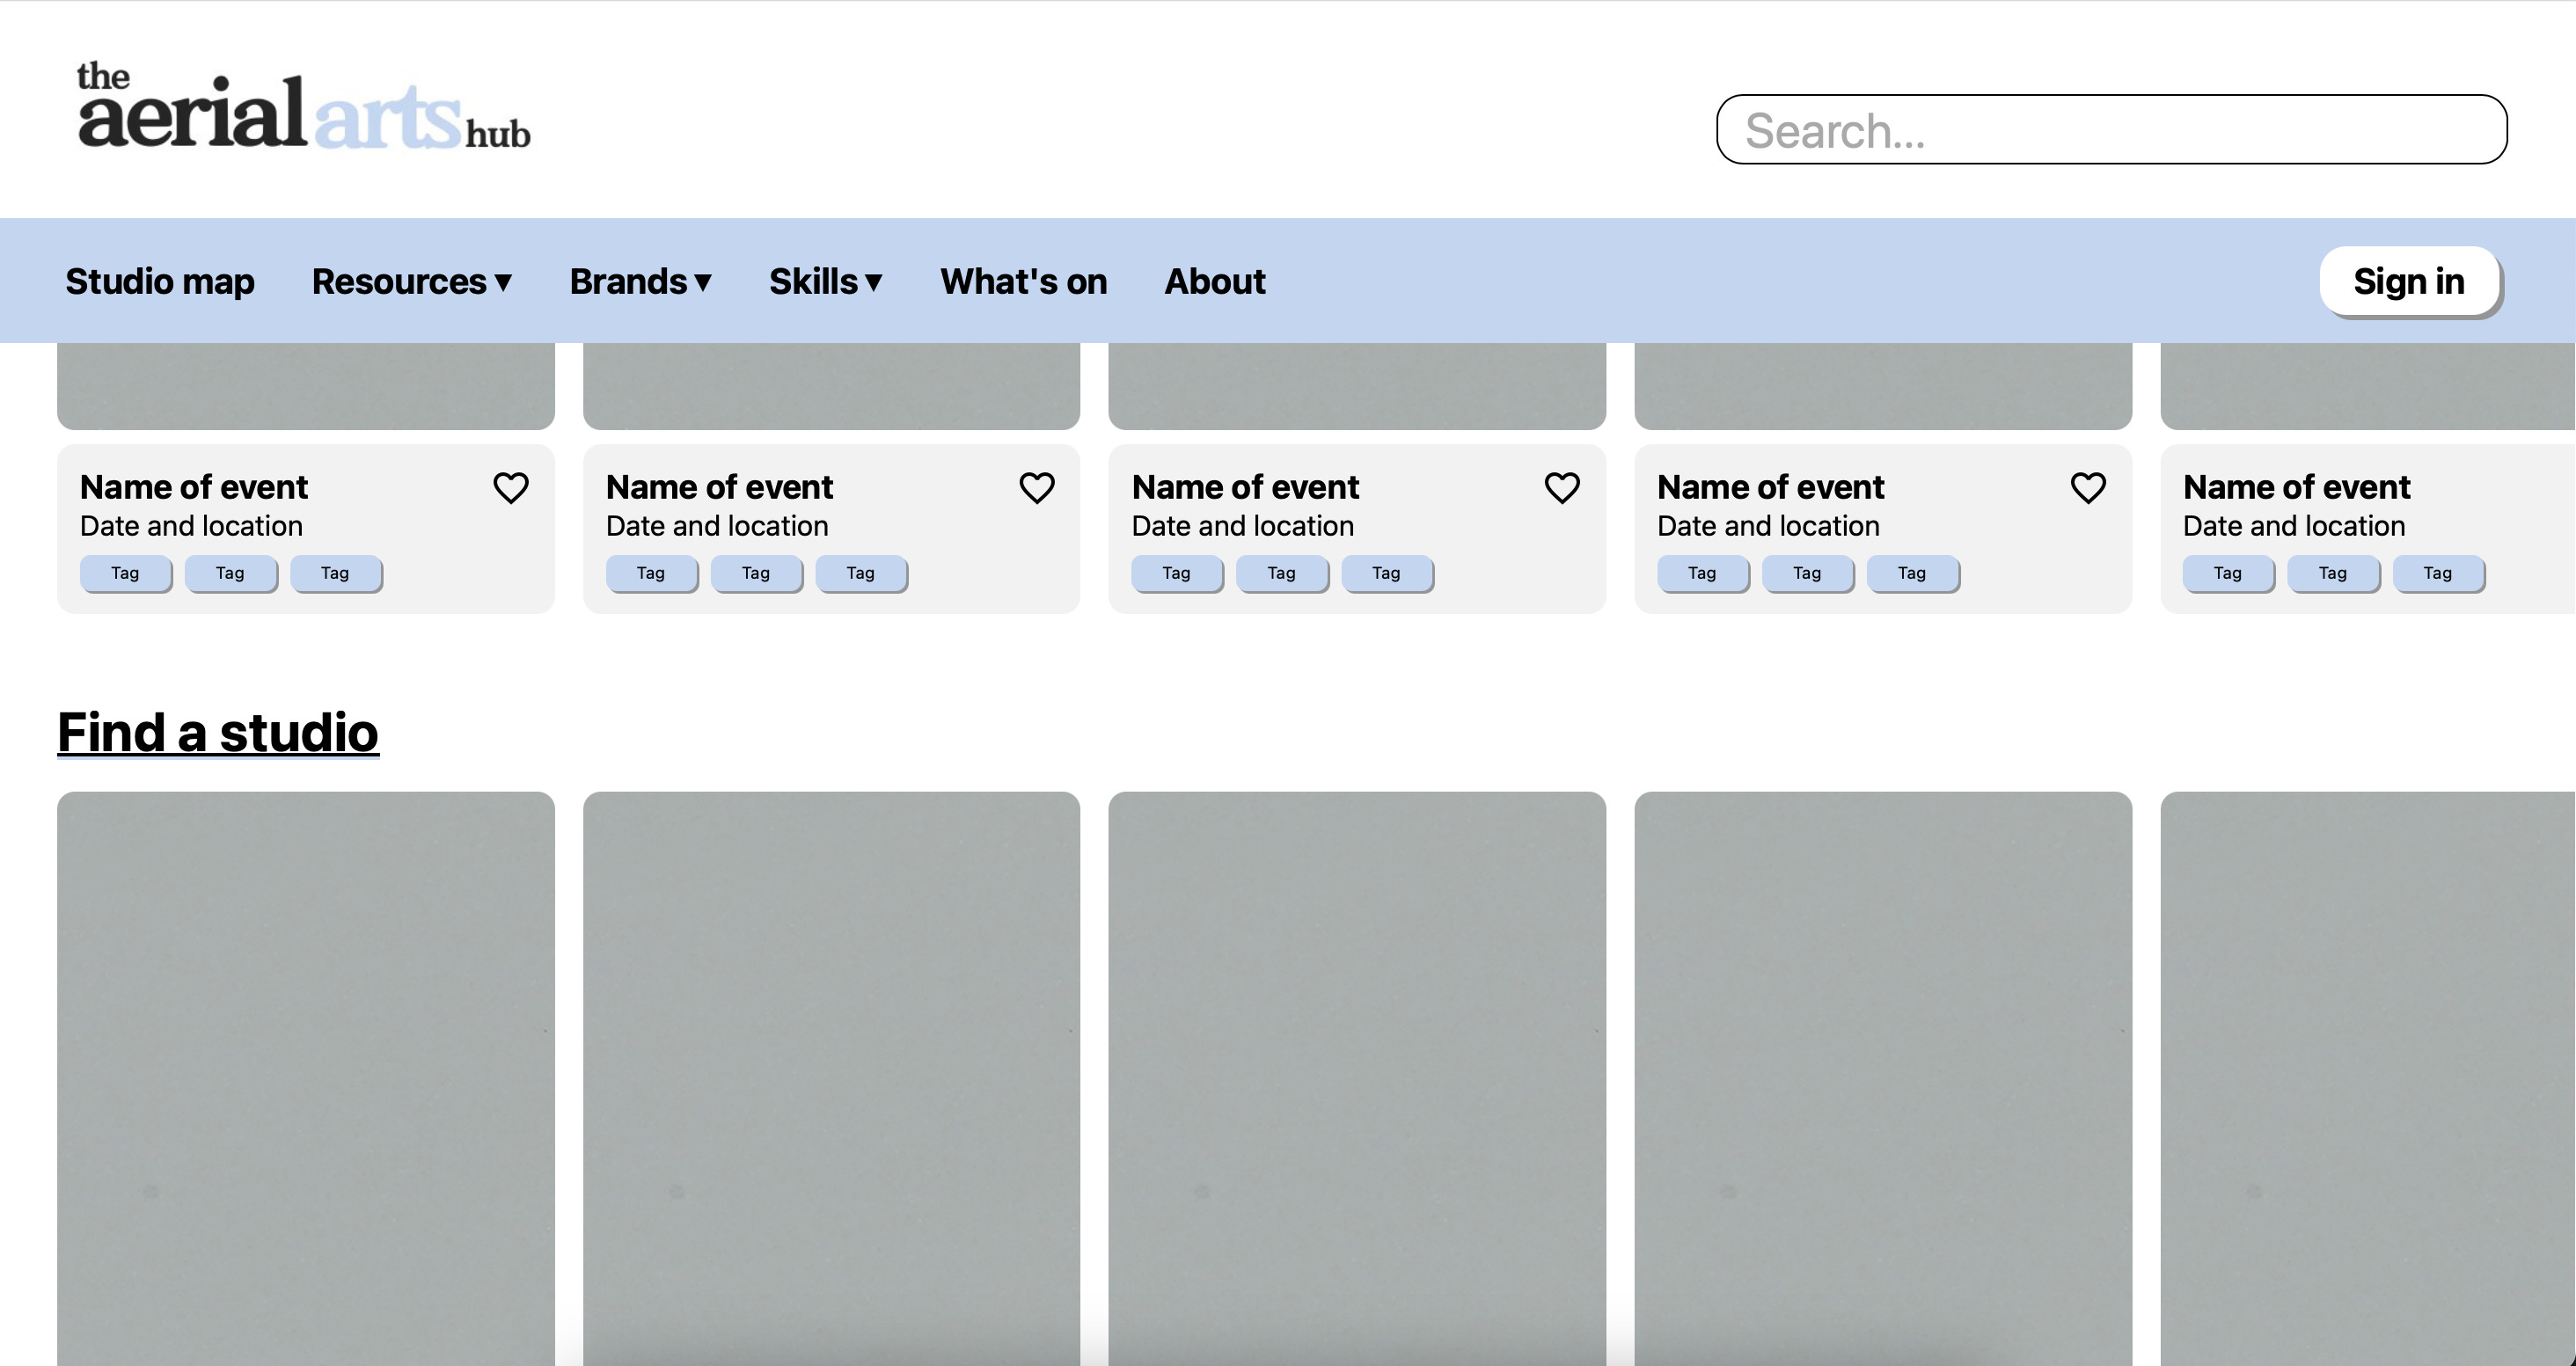
Task: Click last Tag on fifth event card
Action: [x=2438, y=573]
